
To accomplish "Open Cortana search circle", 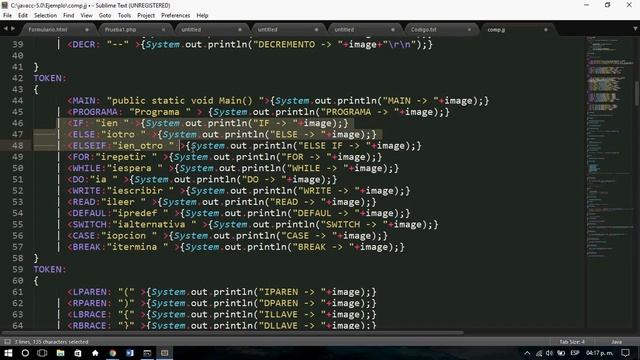I will point(25,353).
